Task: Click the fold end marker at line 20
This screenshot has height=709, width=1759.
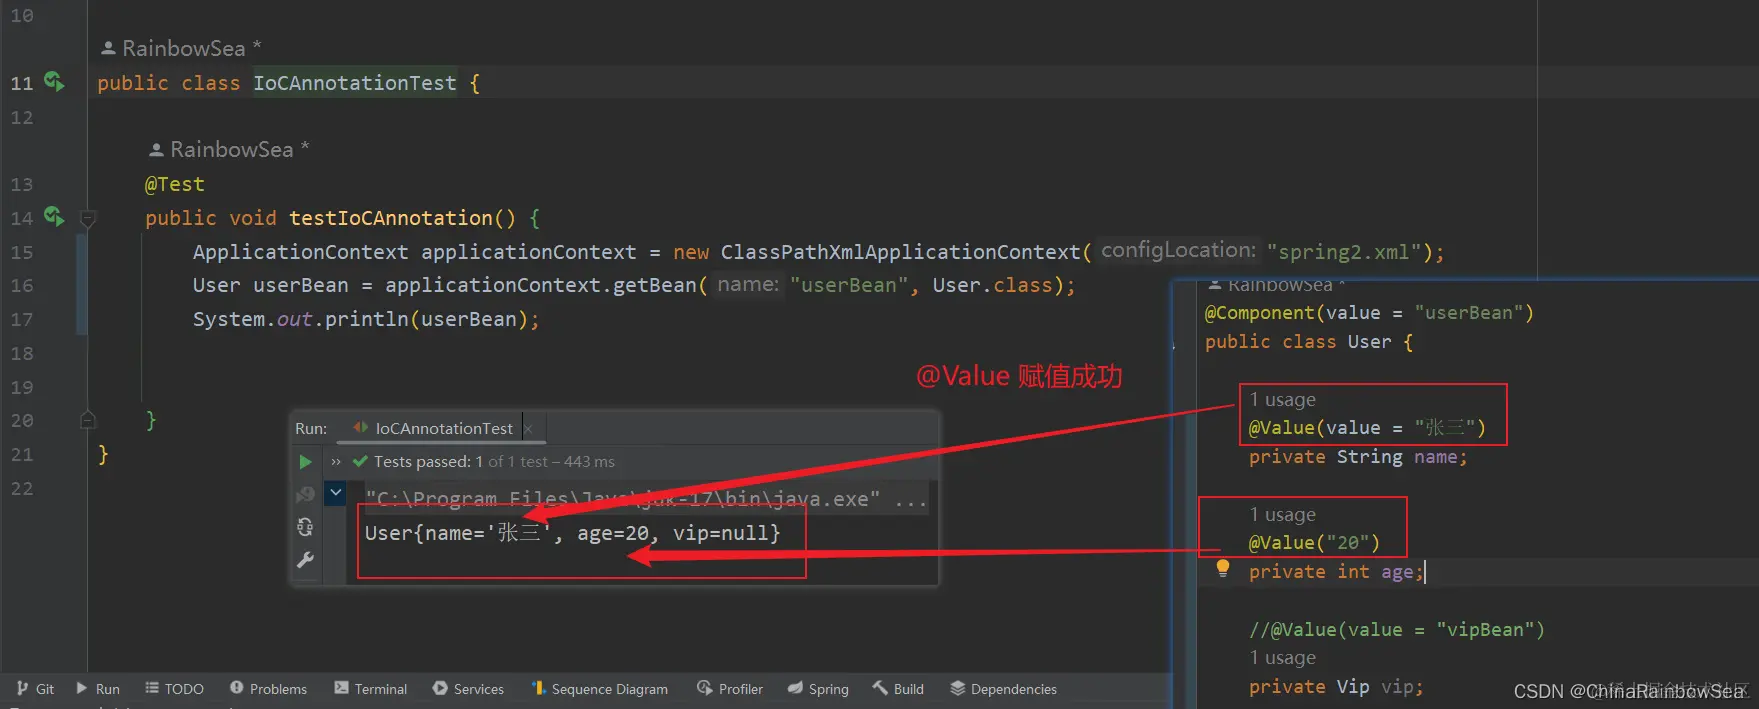Action: pos(88,420)
